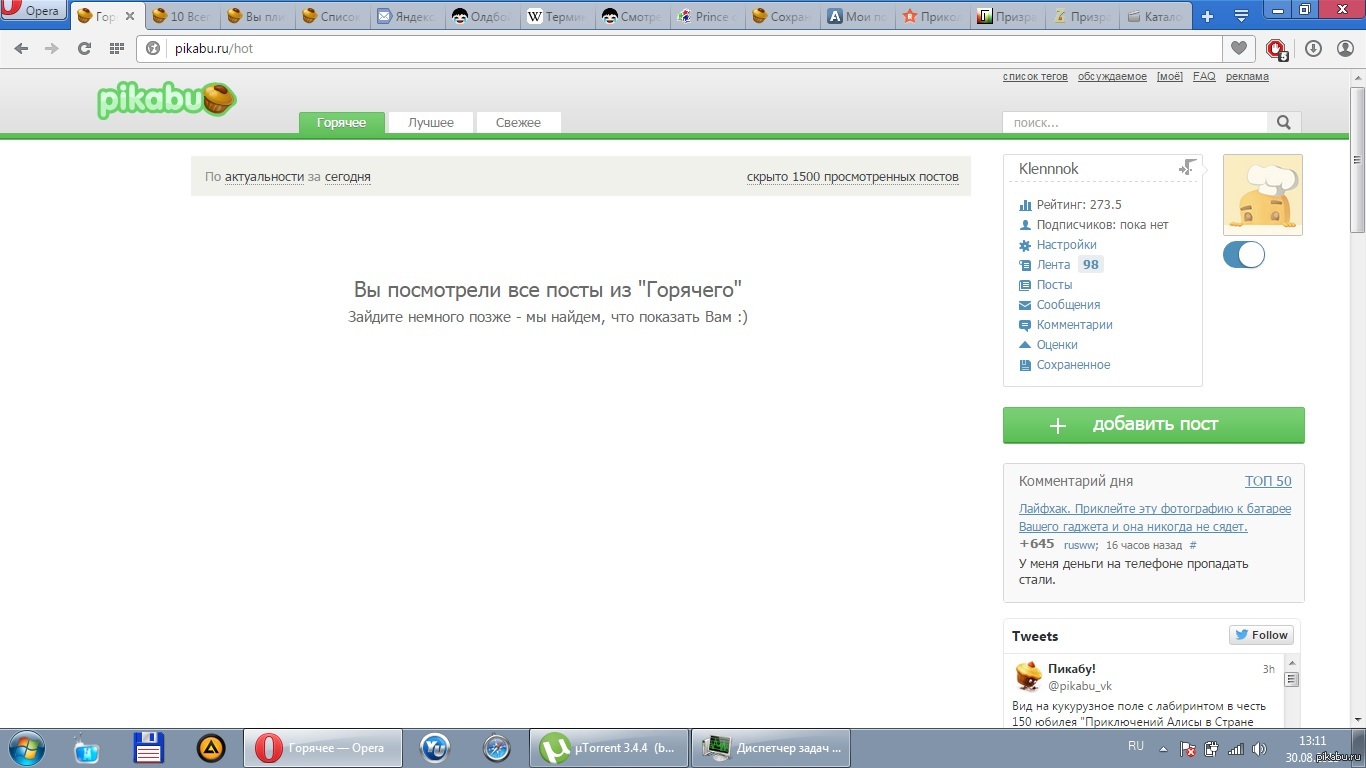Open the Opera downloads icon

click(x=1313, y=48)
